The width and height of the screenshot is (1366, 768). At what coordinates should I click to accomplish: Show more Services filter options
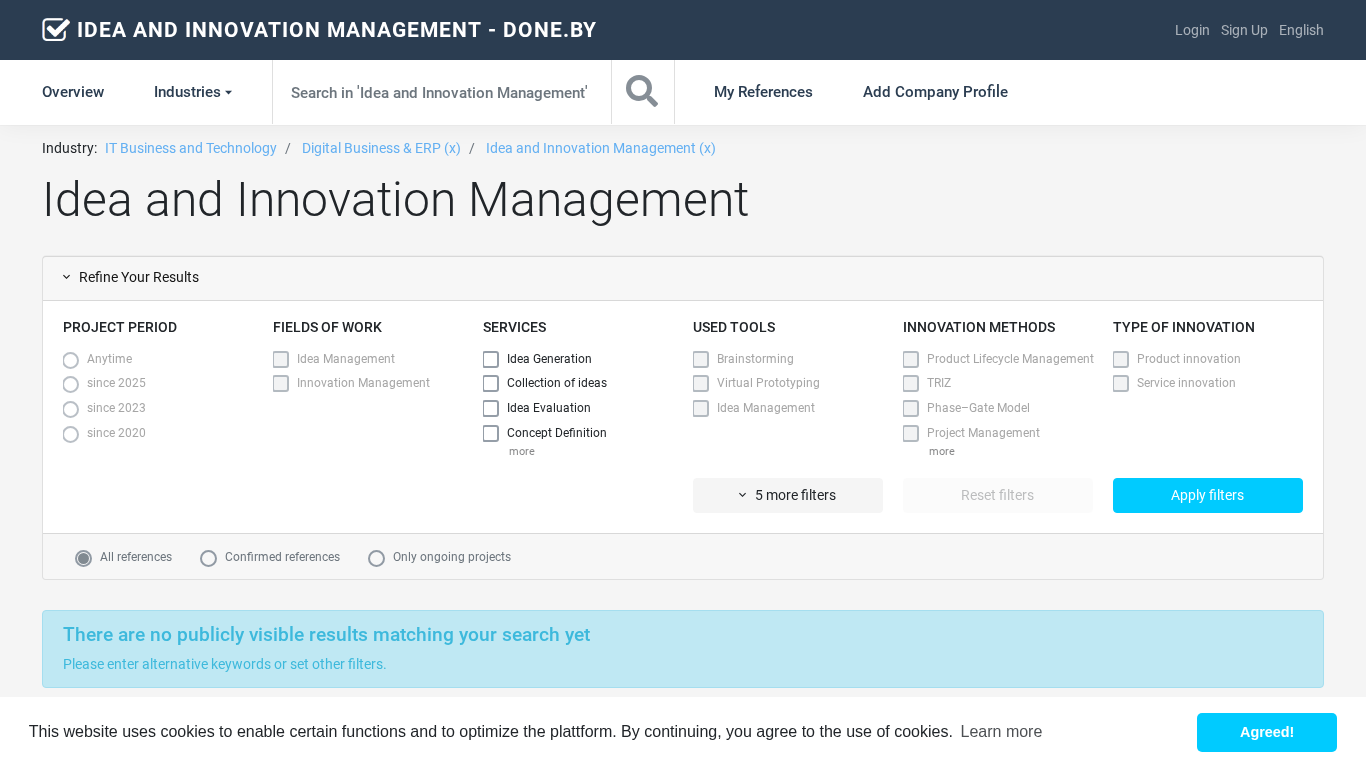521,452
